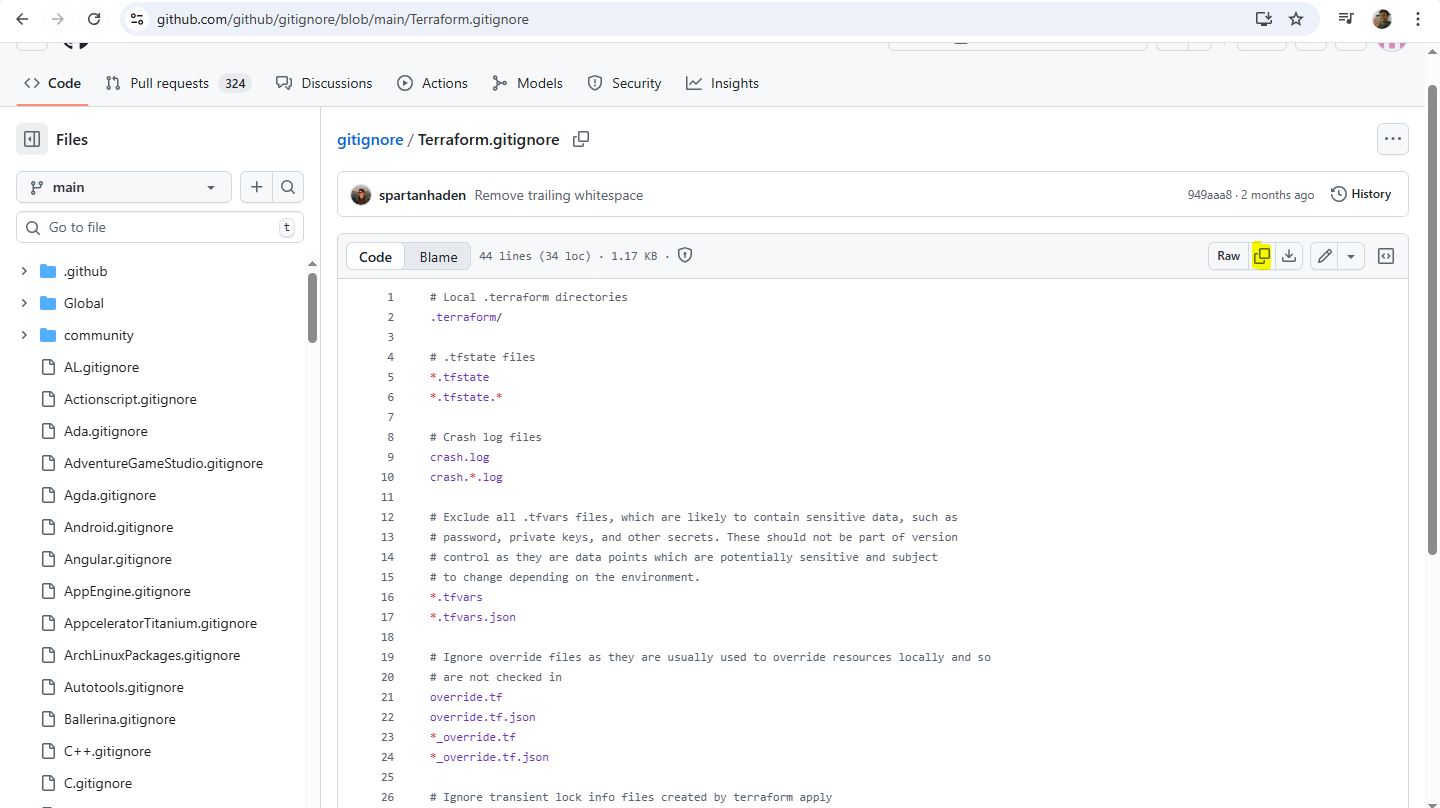Copy the file path icon
The image size is (1440, 808).
click(x=580, y=139)
